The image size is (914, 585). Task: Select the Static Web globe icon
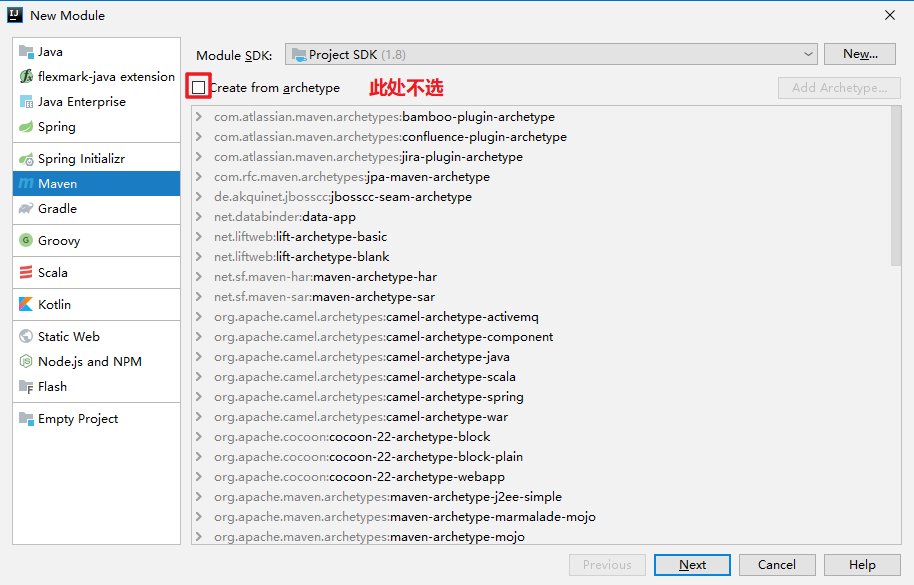click(26, 336)
